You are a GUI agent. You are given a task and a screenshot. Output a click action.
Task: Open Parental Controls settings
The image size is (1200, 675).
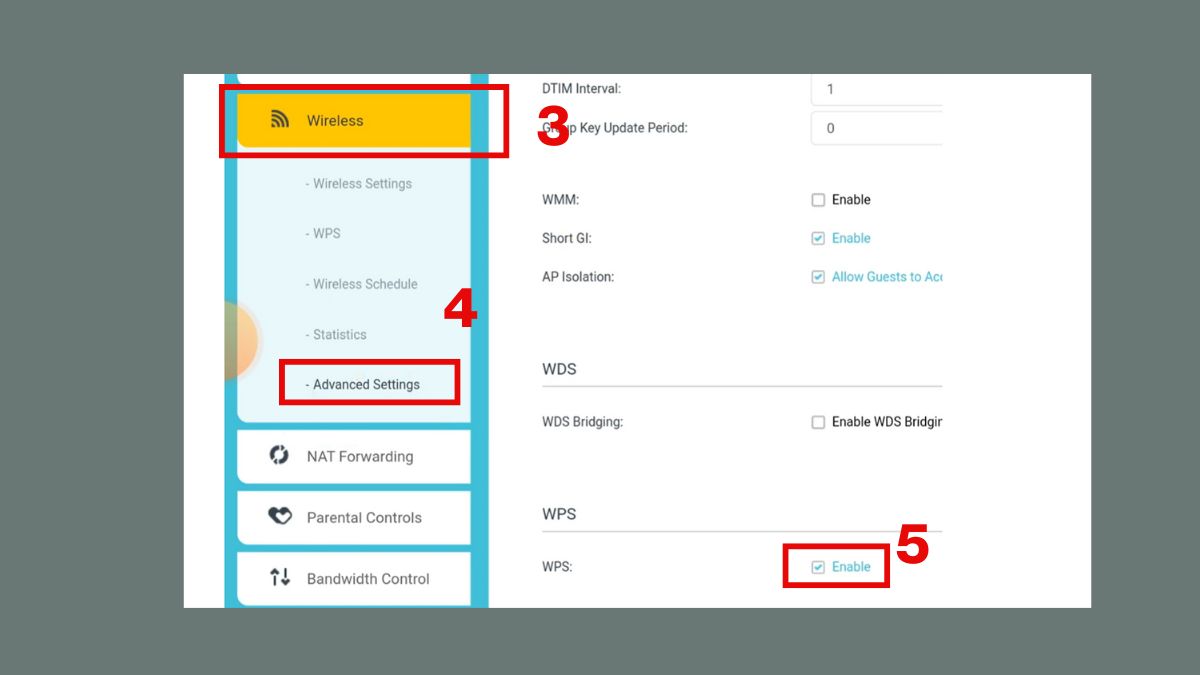point(364,517)
